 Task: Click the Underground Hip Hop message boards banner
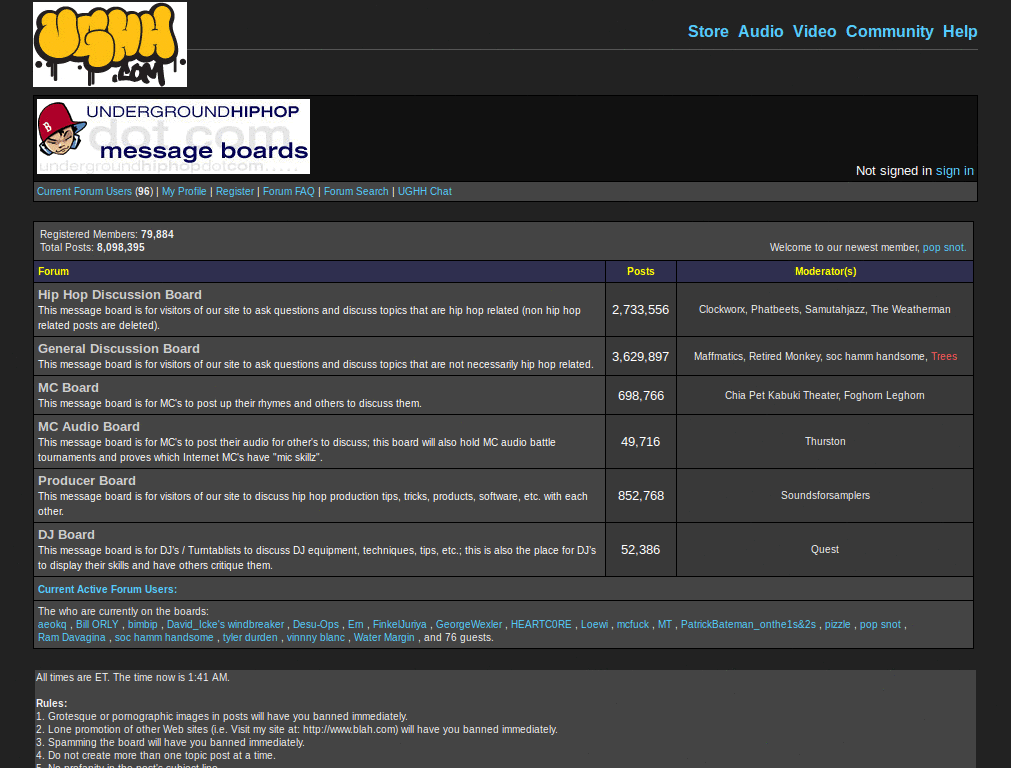(x=173, y=136)
